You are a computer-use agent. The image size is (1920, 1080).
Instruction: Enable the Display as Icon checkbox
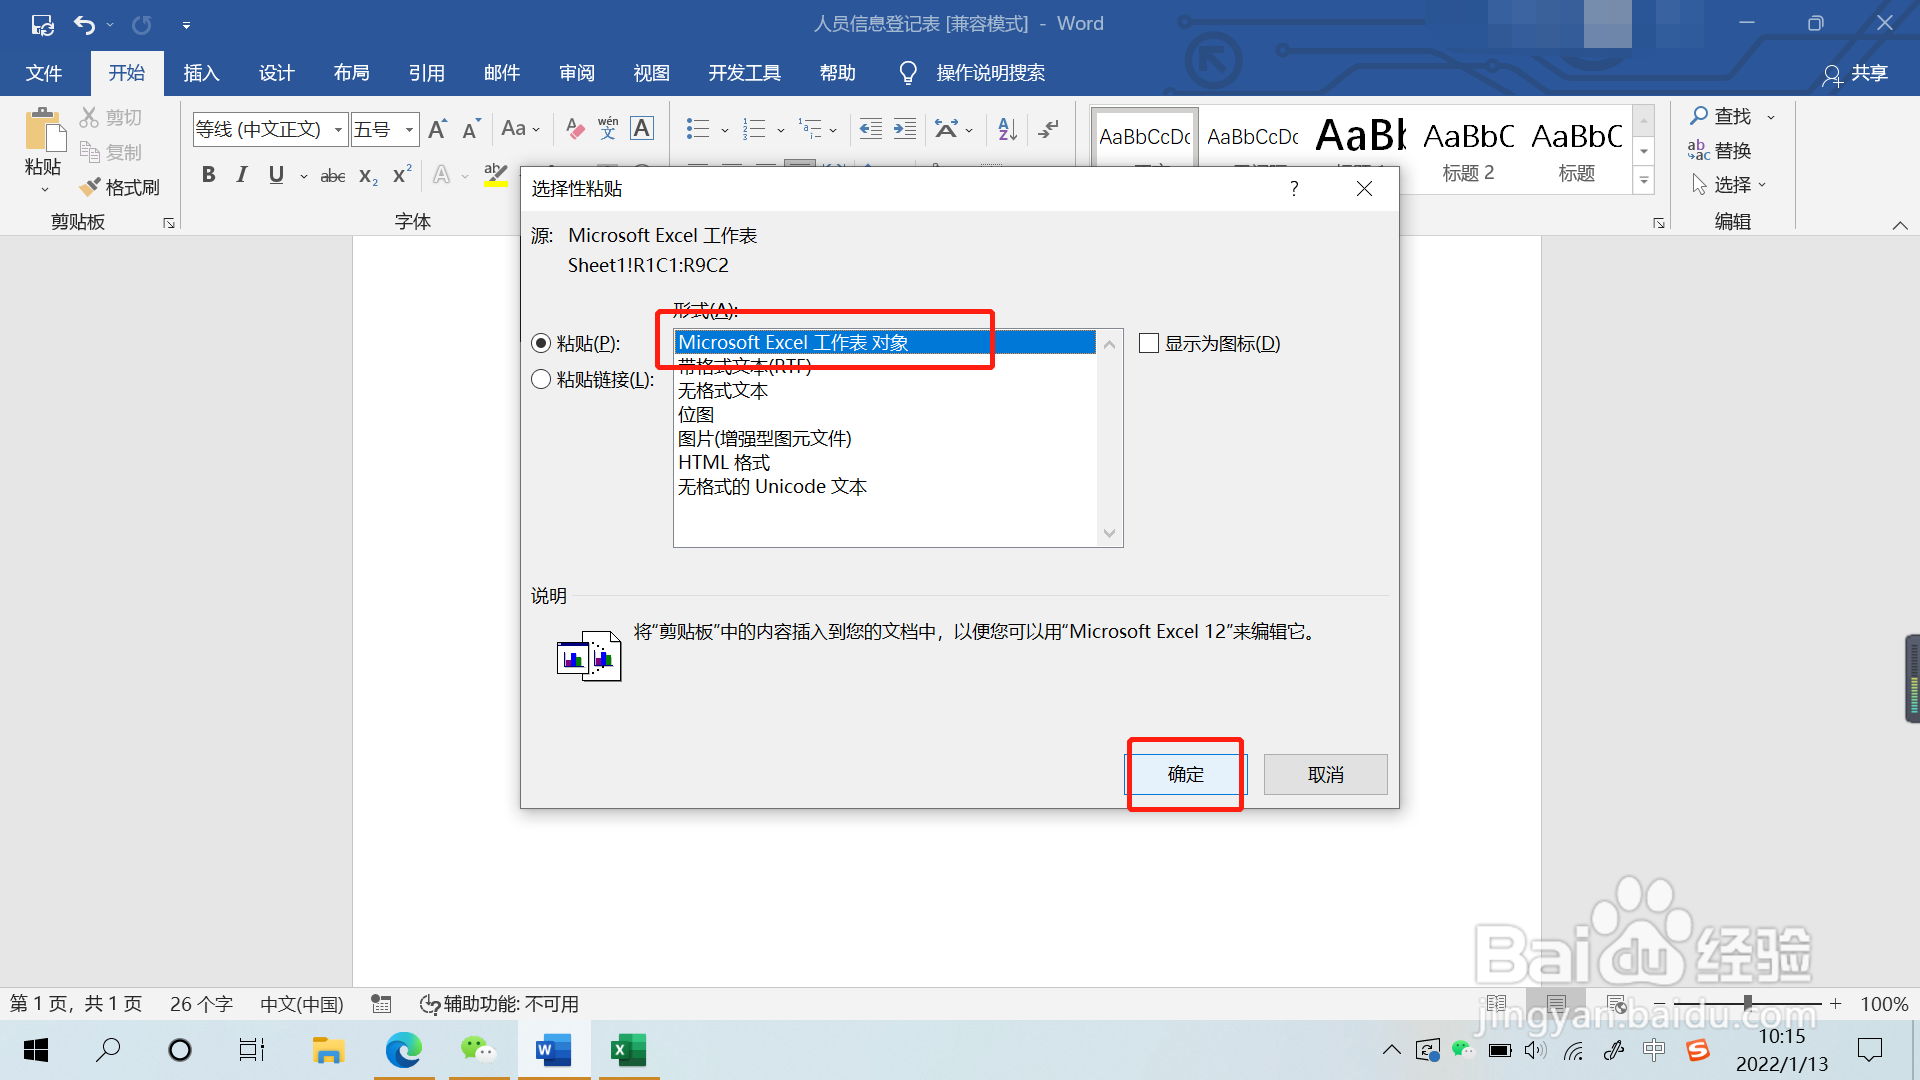(1149, 343)
